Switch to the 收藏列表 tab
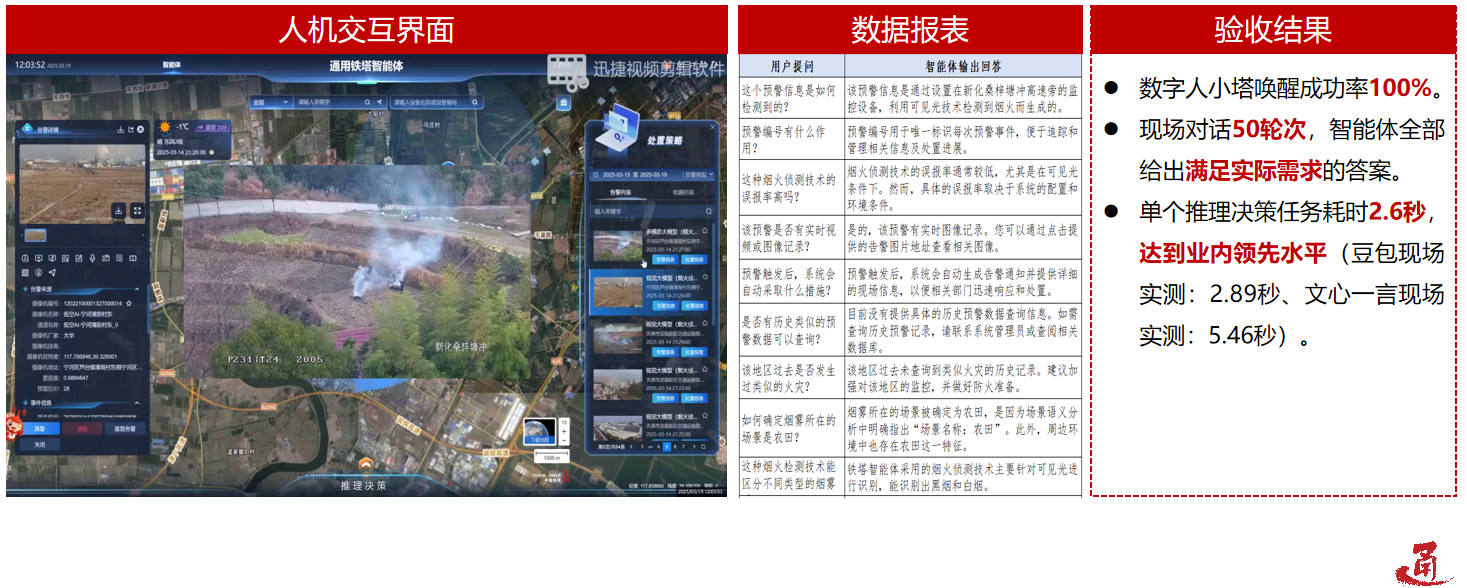This screenshot has width=1467, height=588. point(684,193)
